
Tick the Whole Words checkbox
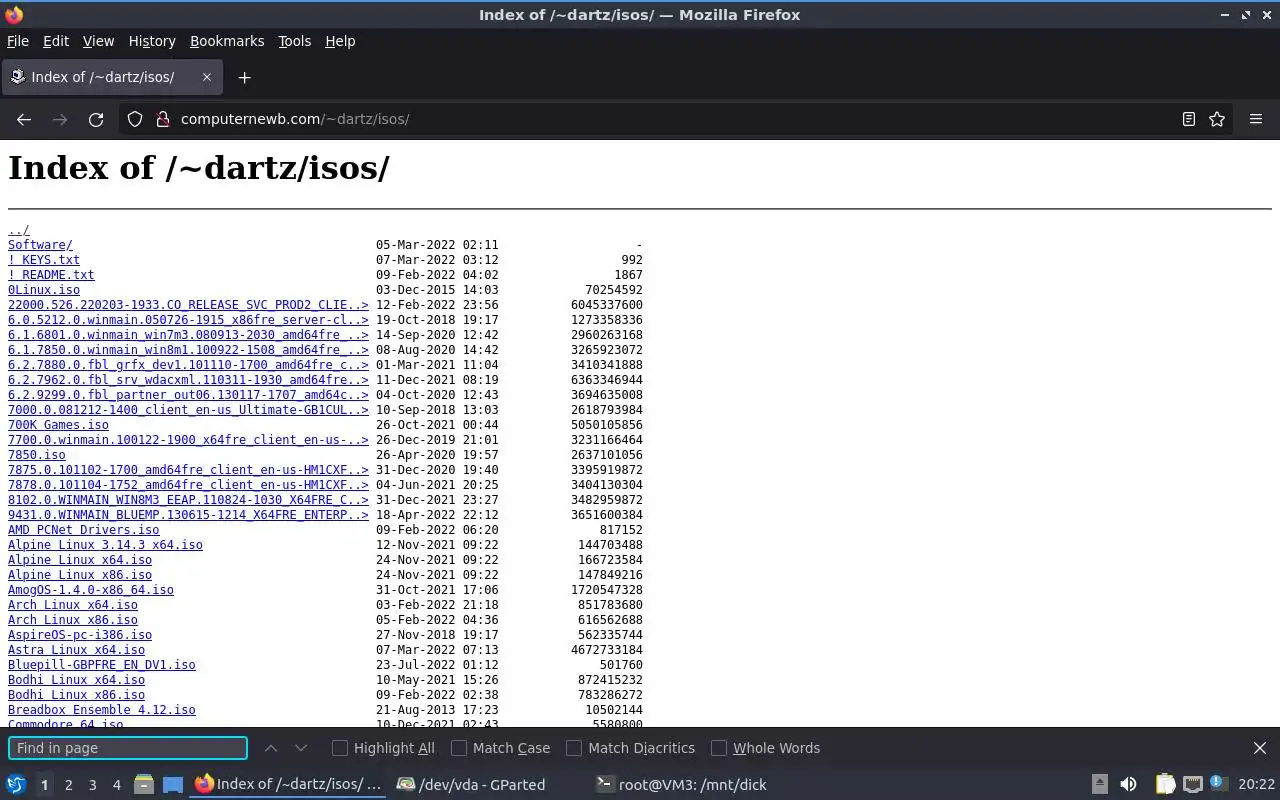[x=719, y=748]
